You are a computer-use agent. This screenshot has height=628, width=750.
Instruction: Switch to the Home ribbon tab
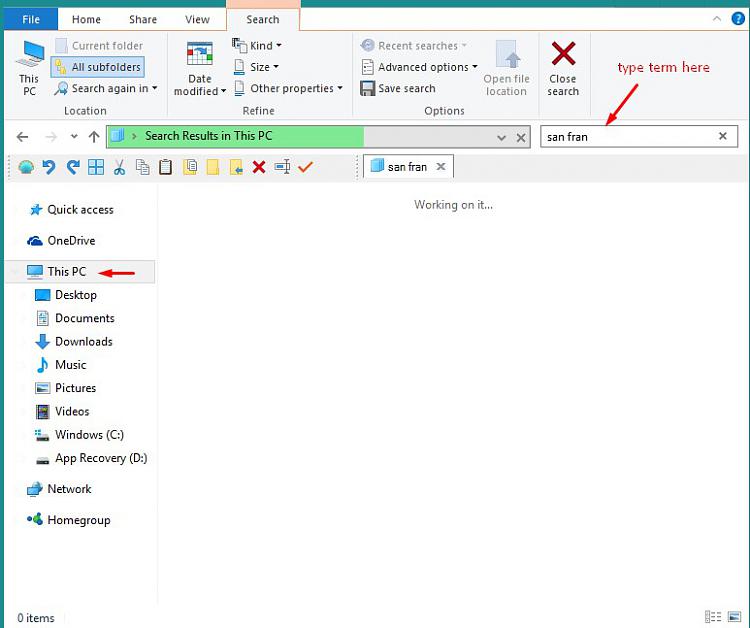(86, 20)
